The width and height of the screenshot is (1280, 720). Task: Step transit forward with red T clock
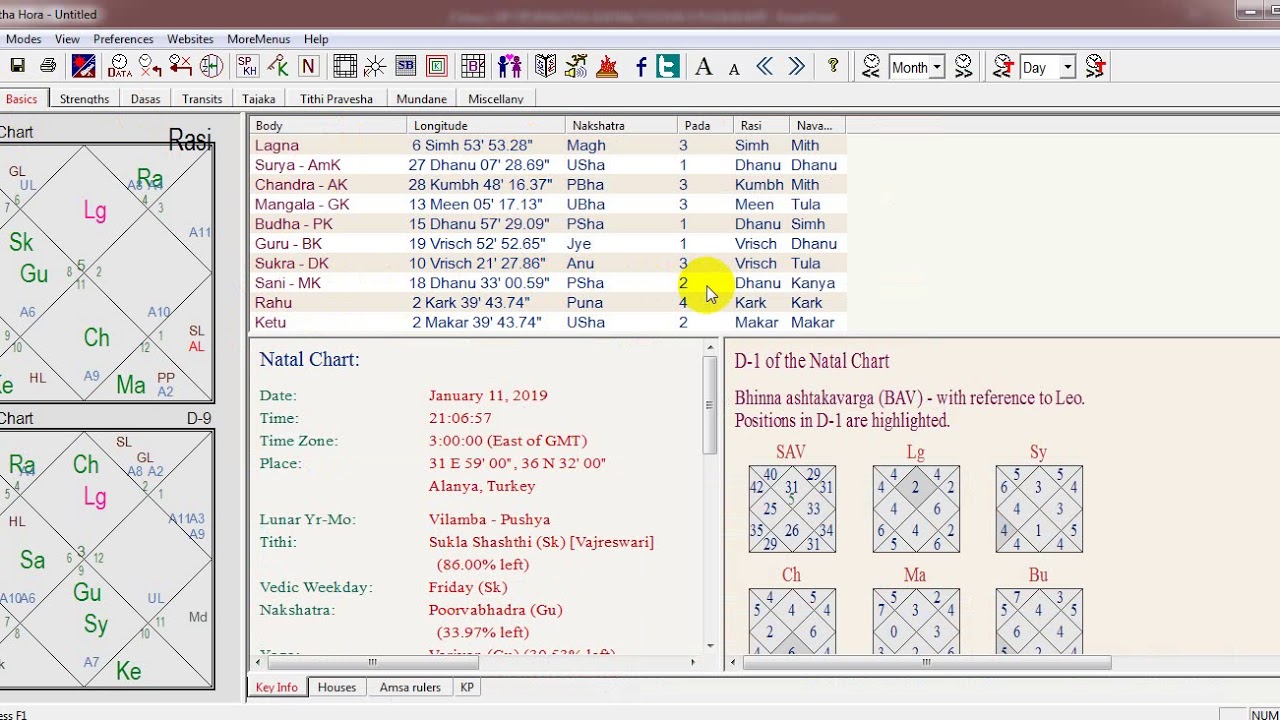pyautogui.click(x=1095, y=66)
